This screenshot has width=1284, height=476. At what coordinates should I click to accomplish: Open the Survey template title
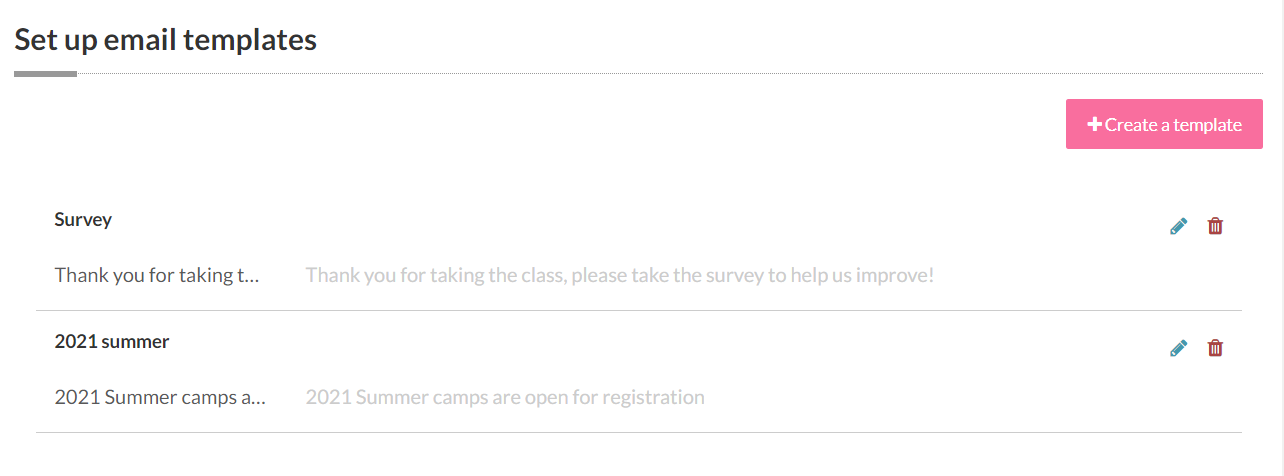[x=83, y=219]
